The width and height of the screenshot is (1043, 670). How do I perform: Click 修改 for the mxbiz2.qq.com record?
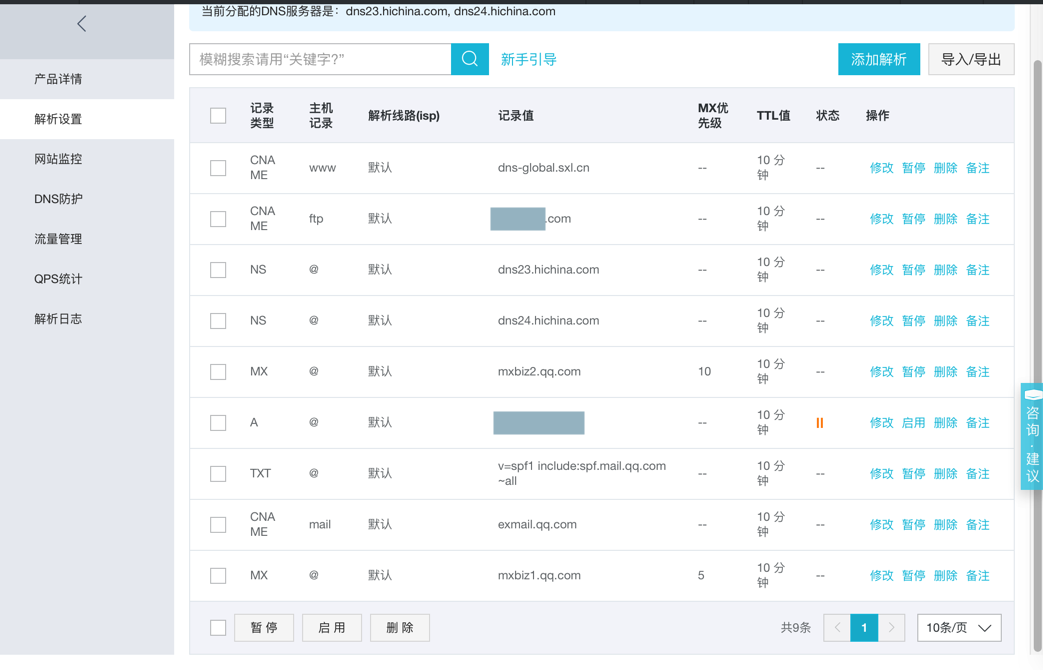(x=881, y=372)
